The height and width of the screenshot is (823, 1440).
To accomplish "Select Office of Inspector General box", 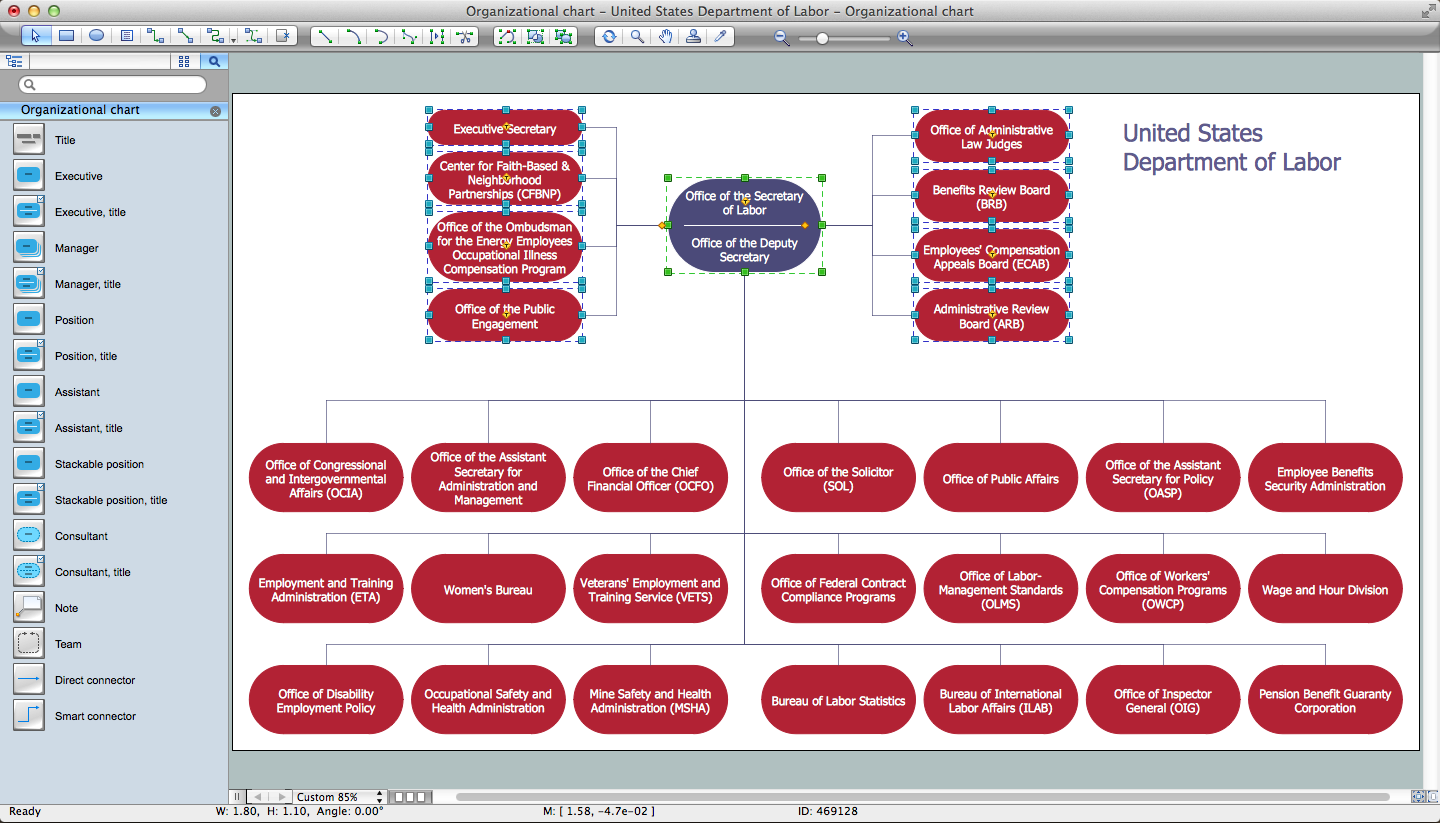I will pos(1163,700).
